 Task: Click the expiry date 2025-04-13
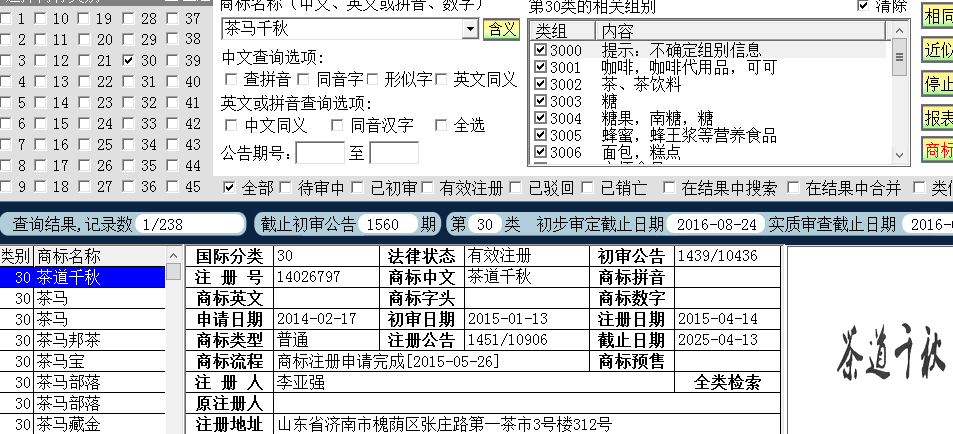tap(718, 340)
